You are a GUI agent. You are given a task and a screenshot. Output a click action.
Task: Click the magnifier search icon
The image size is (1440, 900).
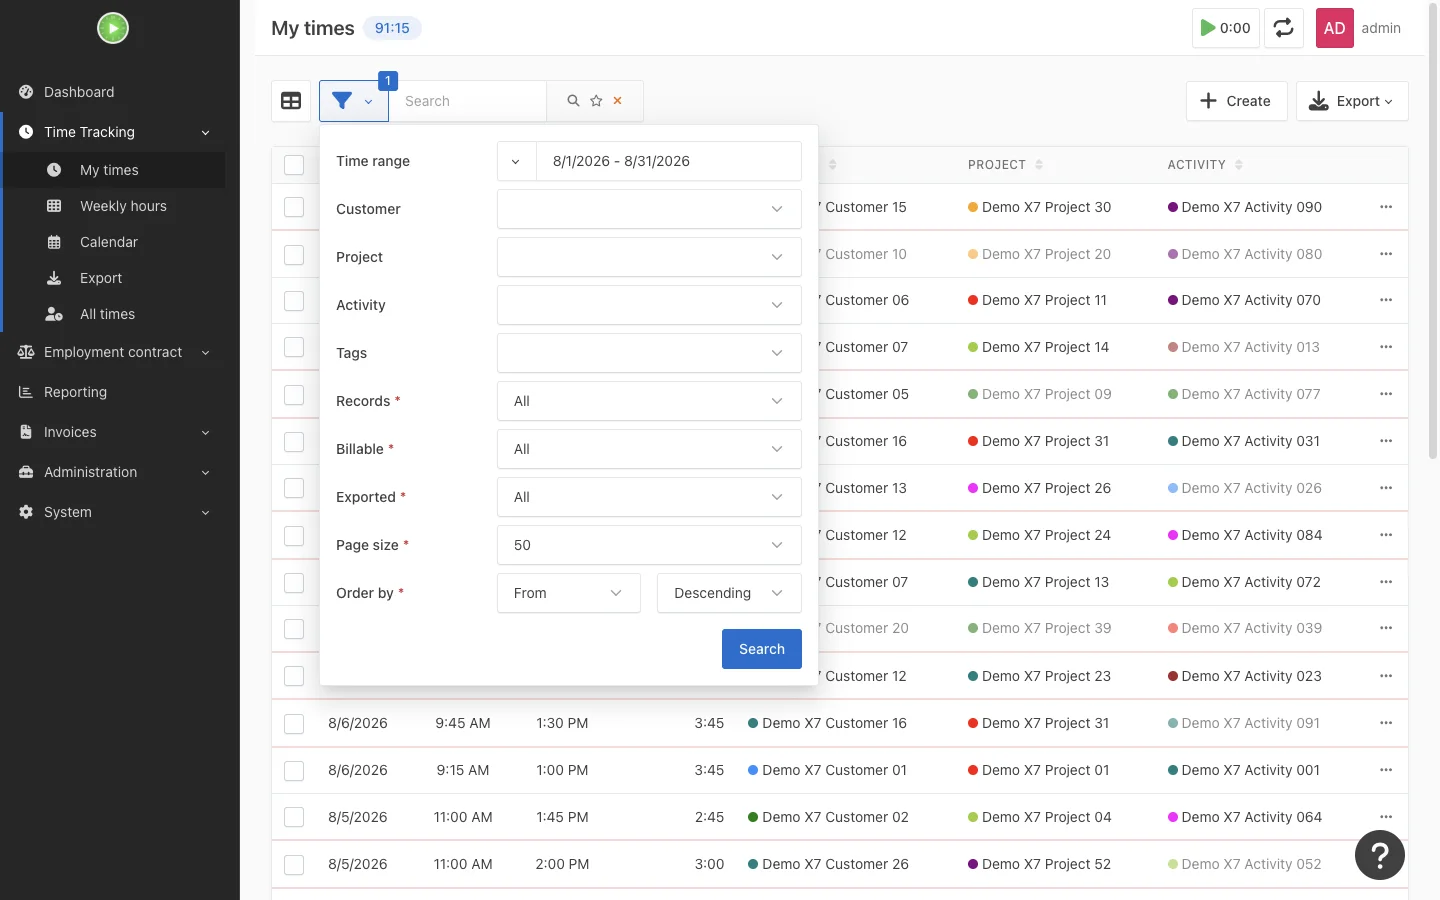pyautogui.click(x=573, y=101)
